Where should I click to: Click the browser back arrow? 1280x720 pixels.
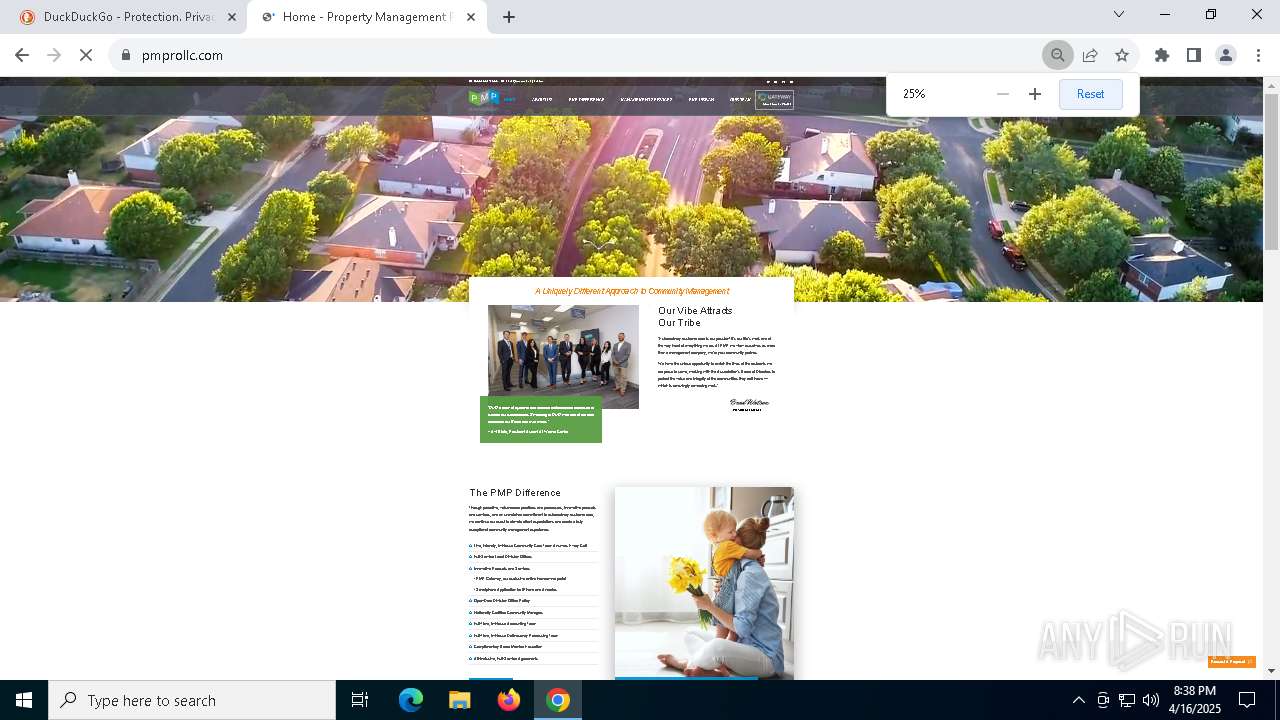[x=22, y=55]
